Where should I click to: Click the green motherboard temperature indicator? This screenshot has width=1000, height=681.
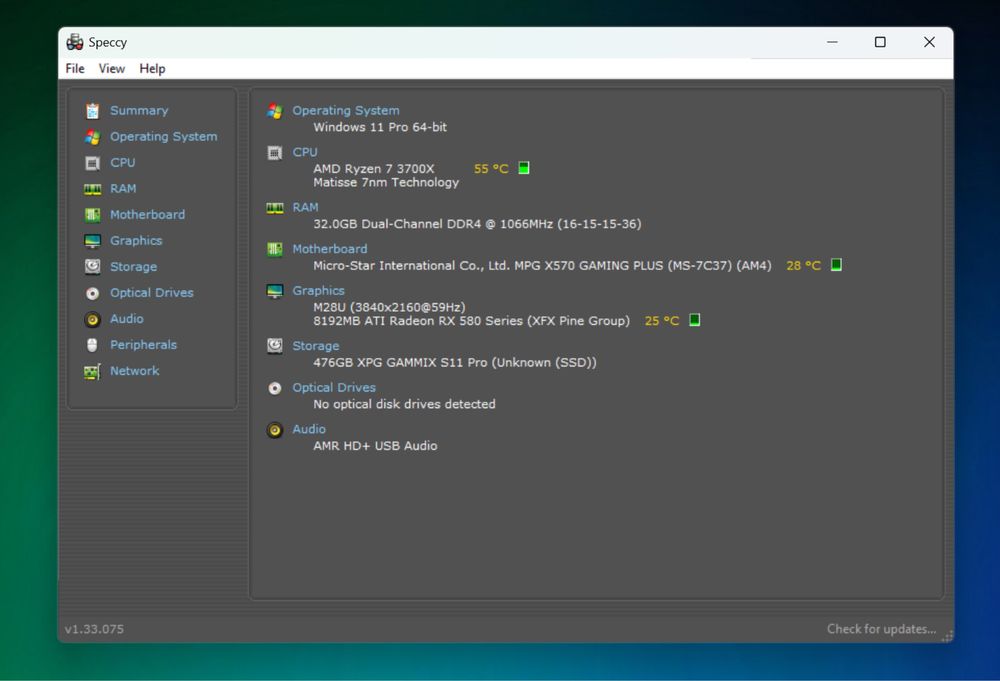tap(836, 265)
